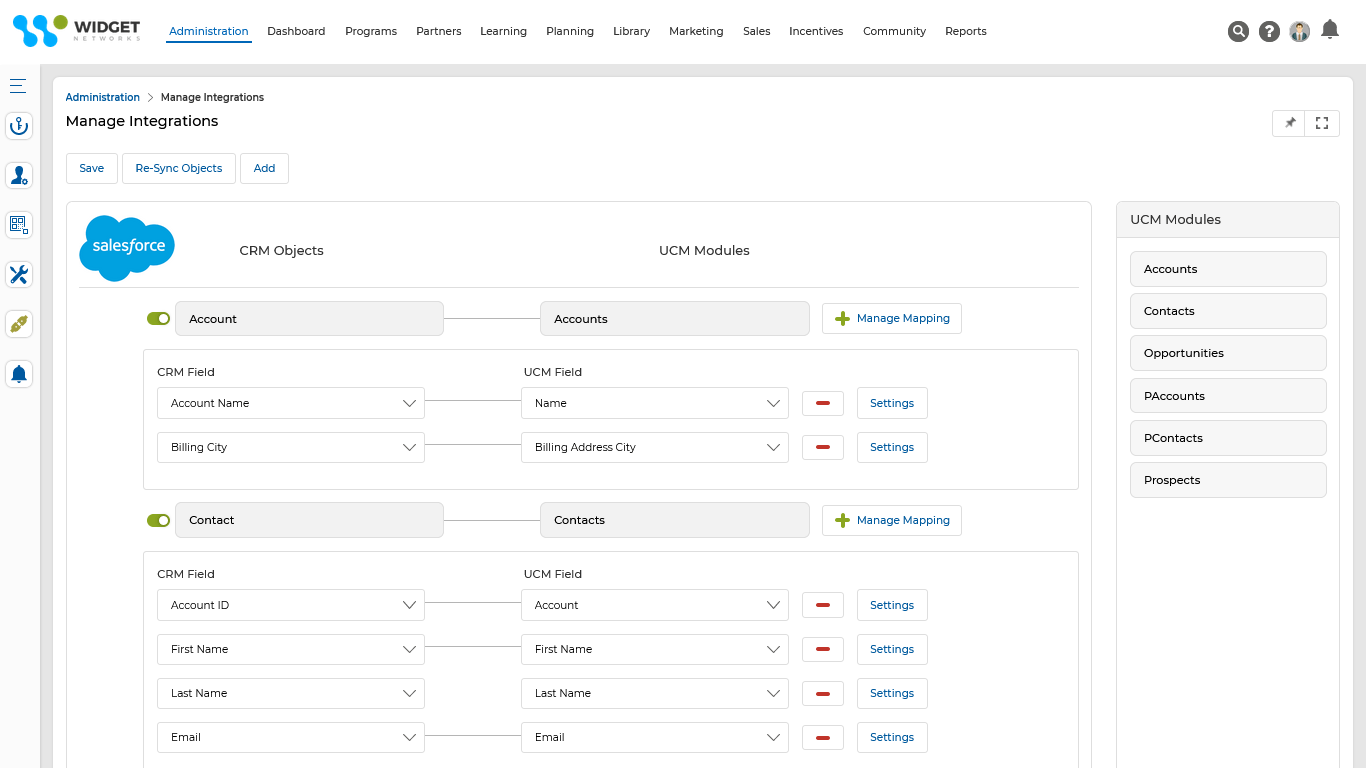
Task: Select Opportunities in the UCM Modules panel
Action: tap(1228, 353)
